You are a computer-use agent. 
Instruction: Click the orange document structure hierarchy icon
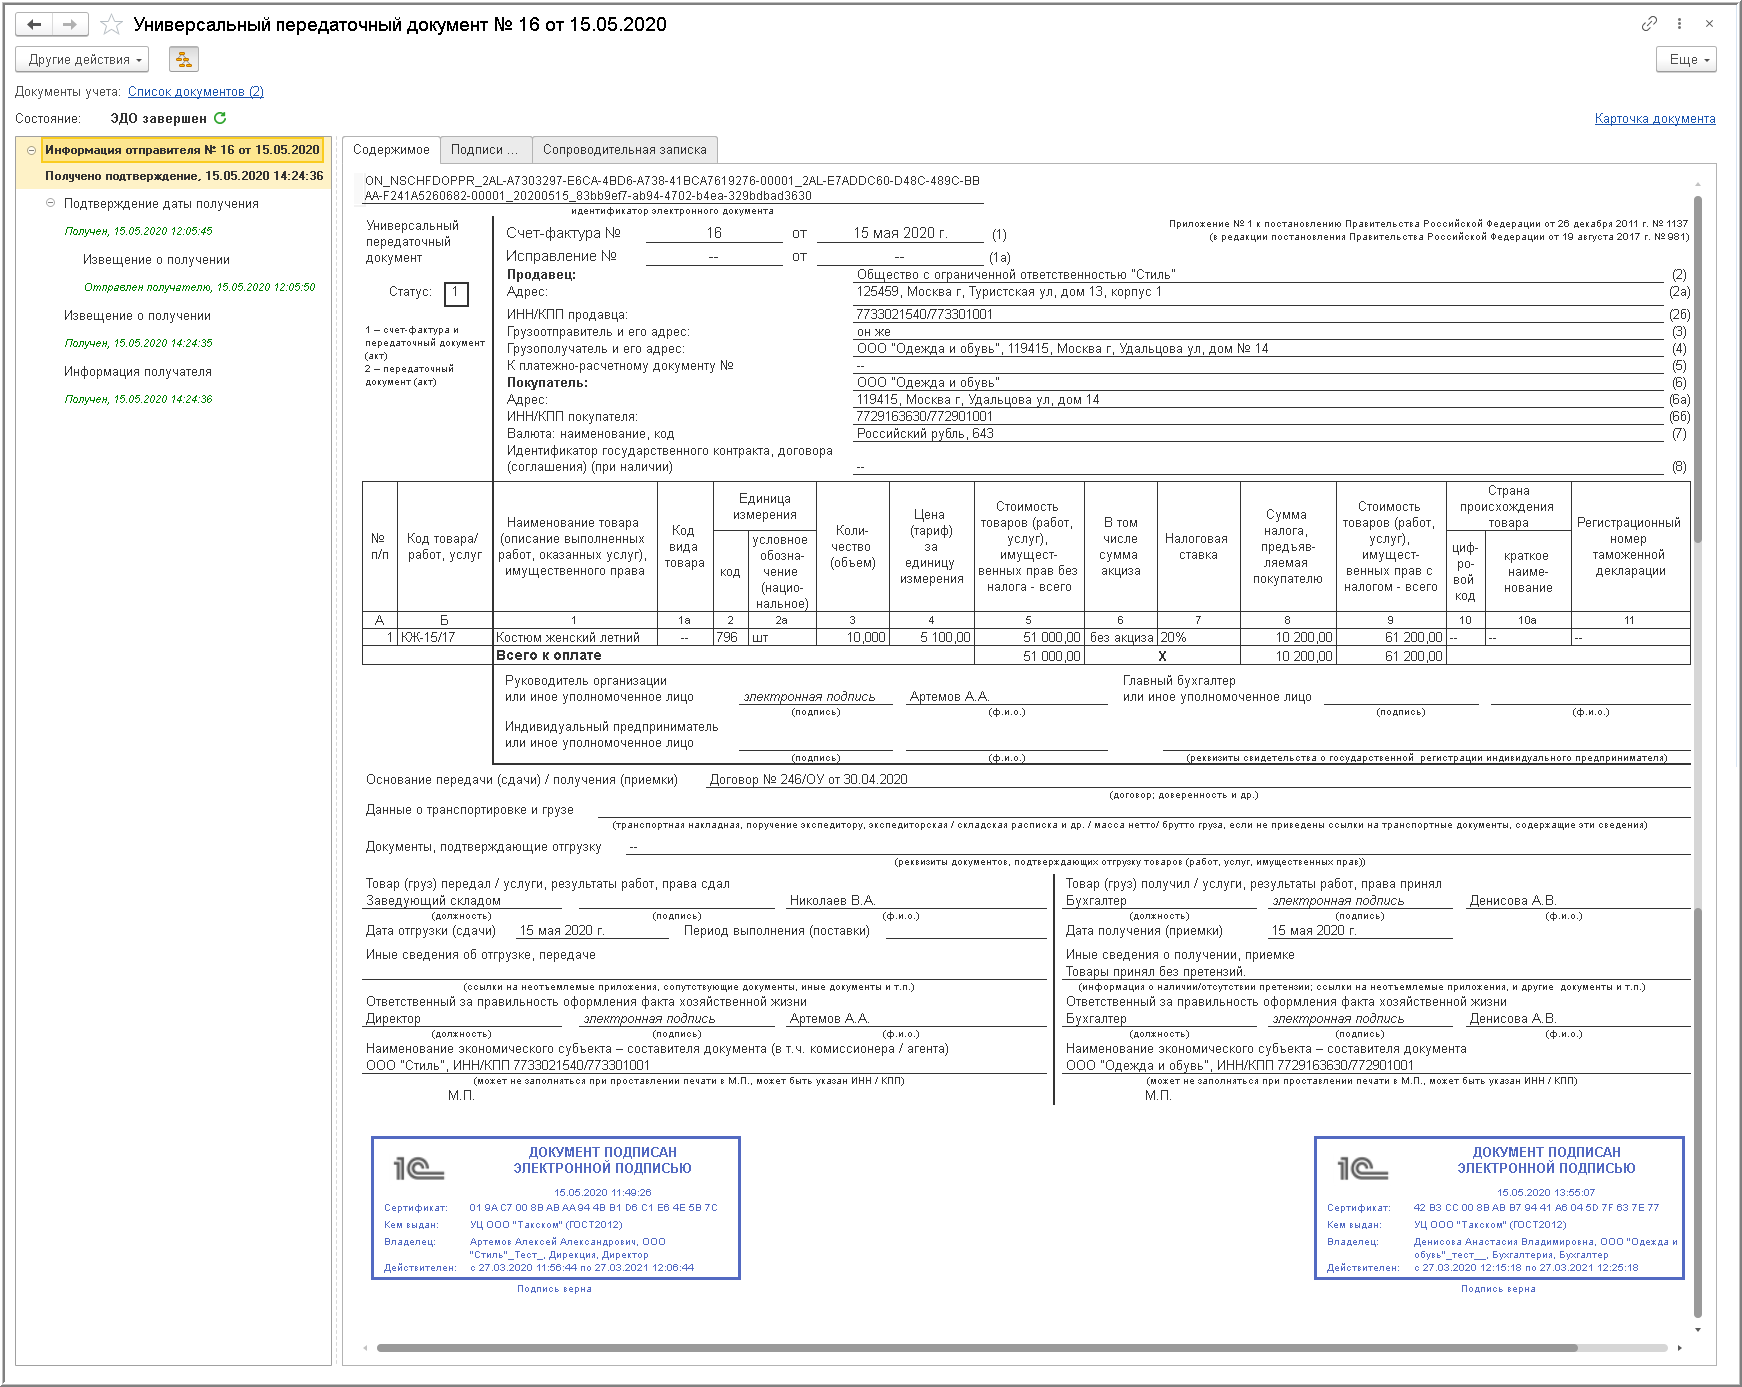183,60
